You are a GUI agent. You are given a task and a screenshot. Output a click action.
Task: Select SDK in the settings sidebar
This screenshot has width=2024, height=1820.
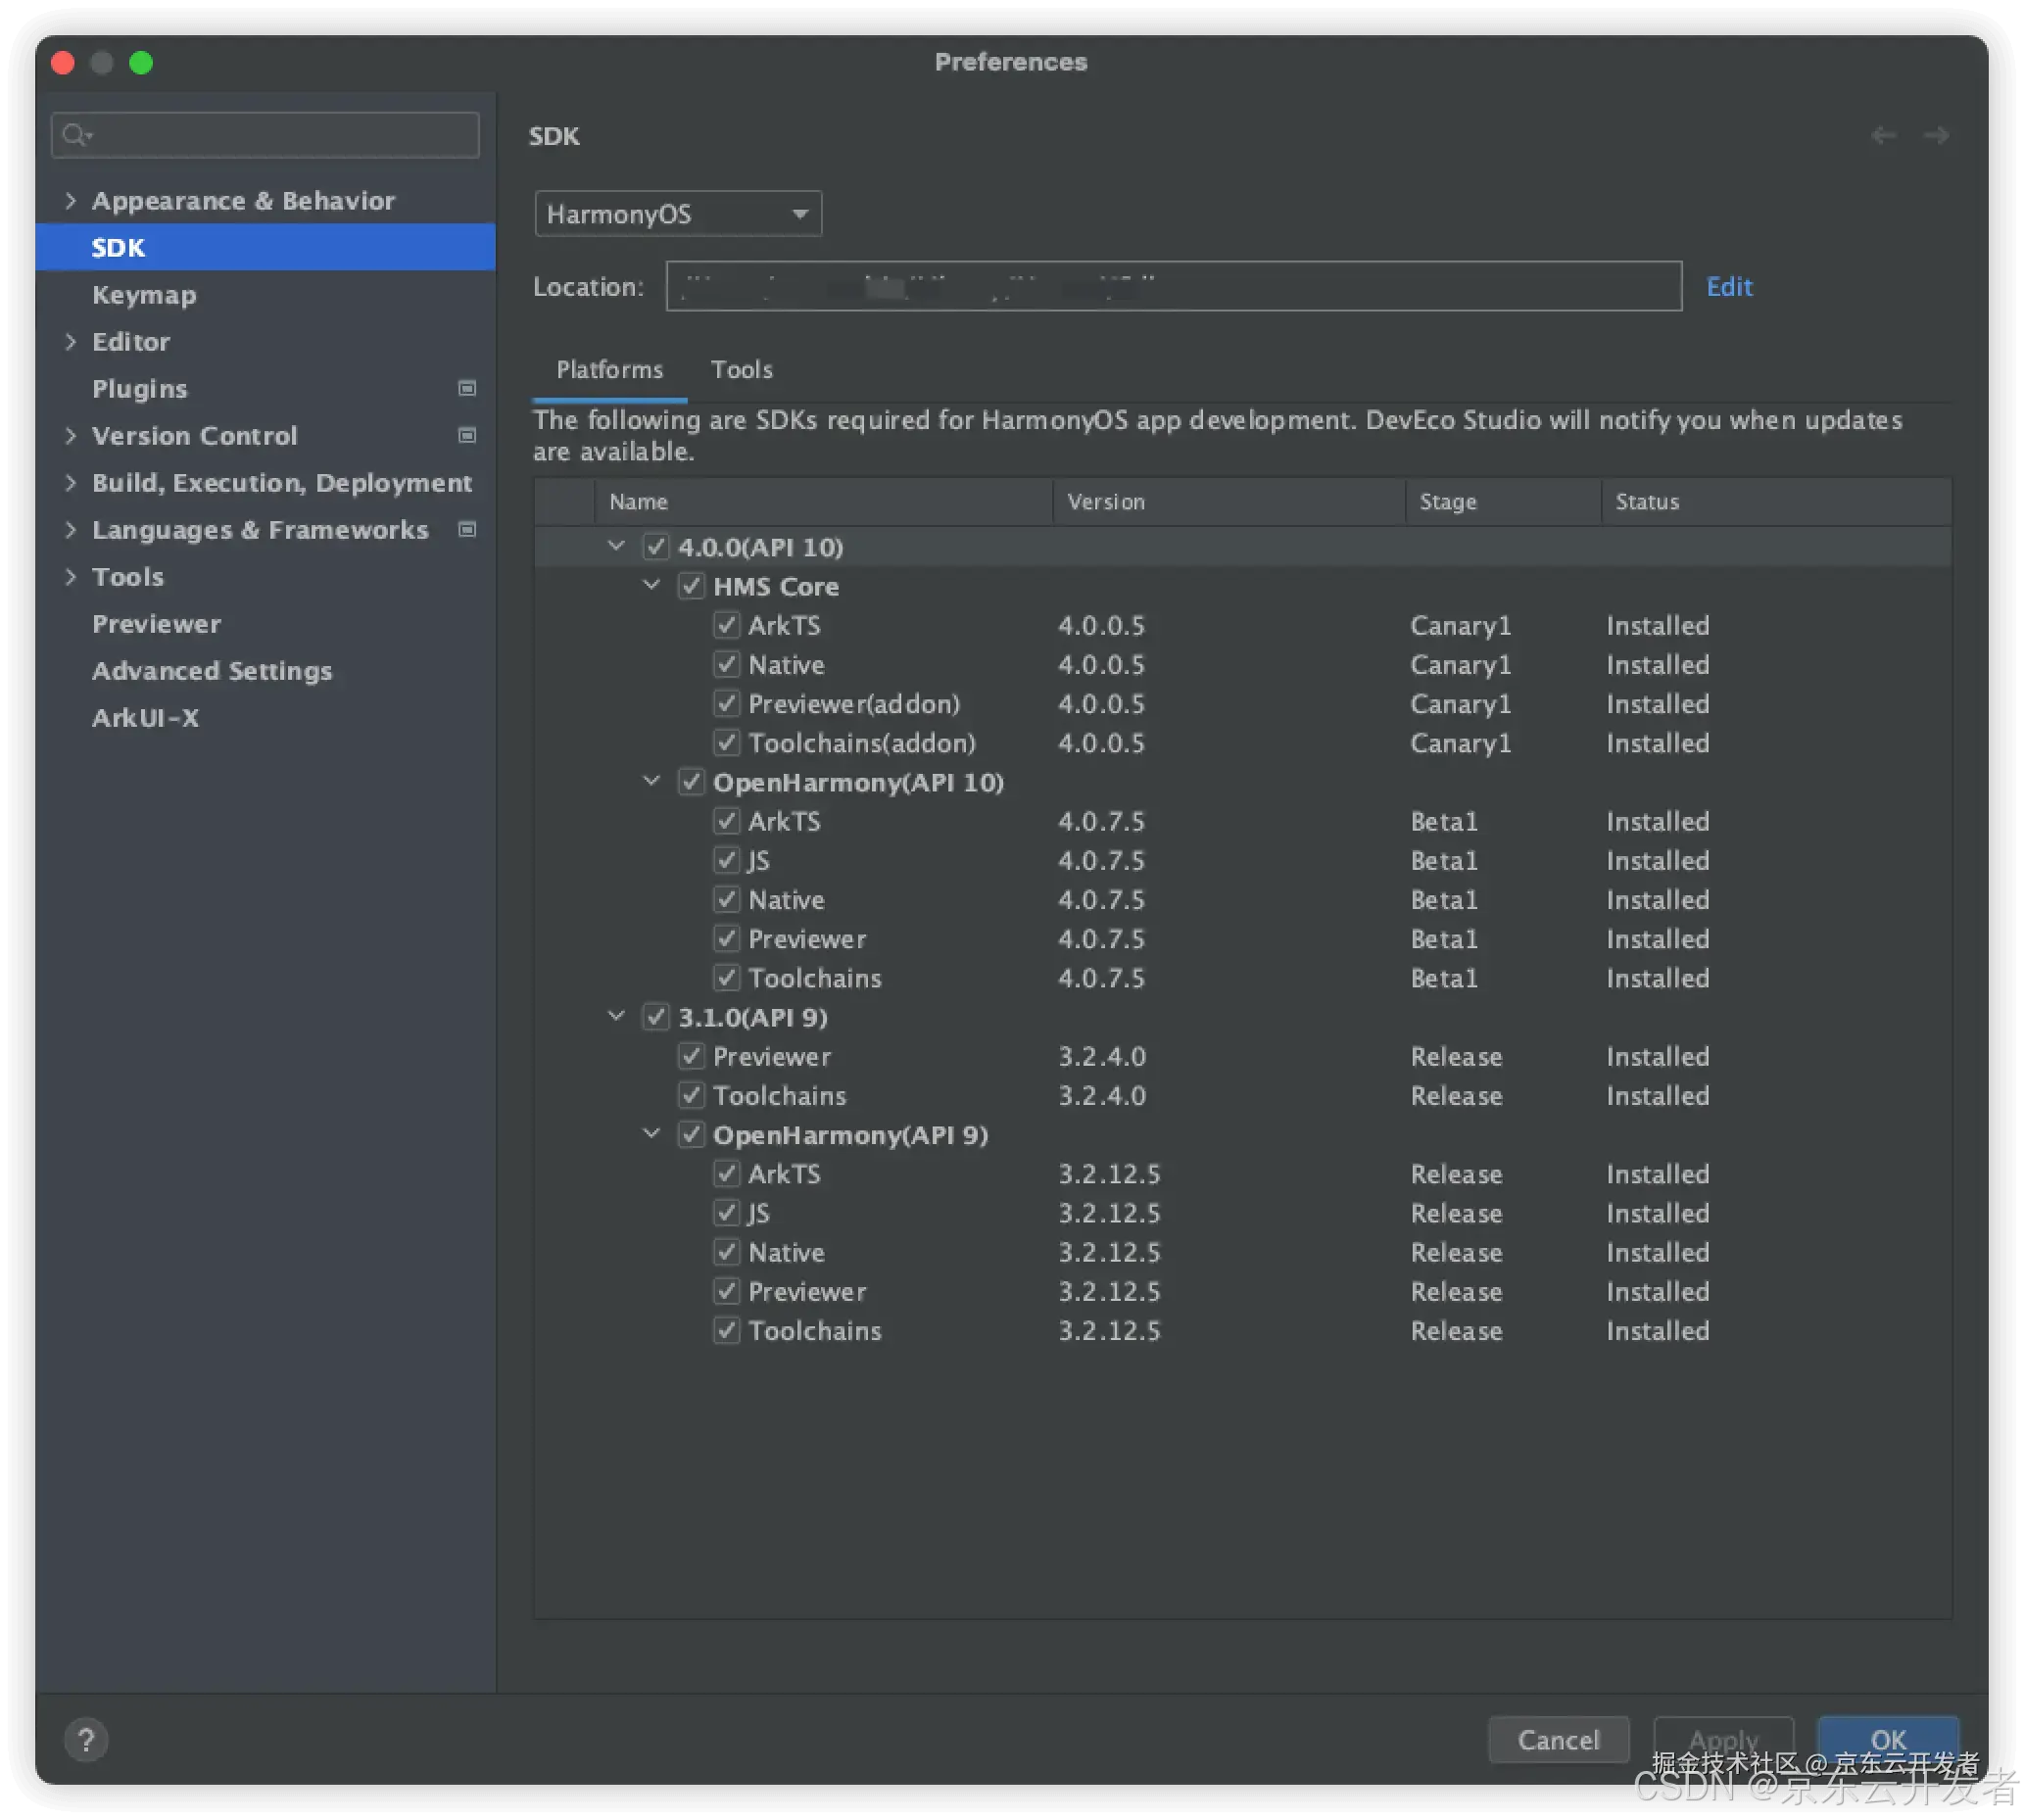click(265, 247)
